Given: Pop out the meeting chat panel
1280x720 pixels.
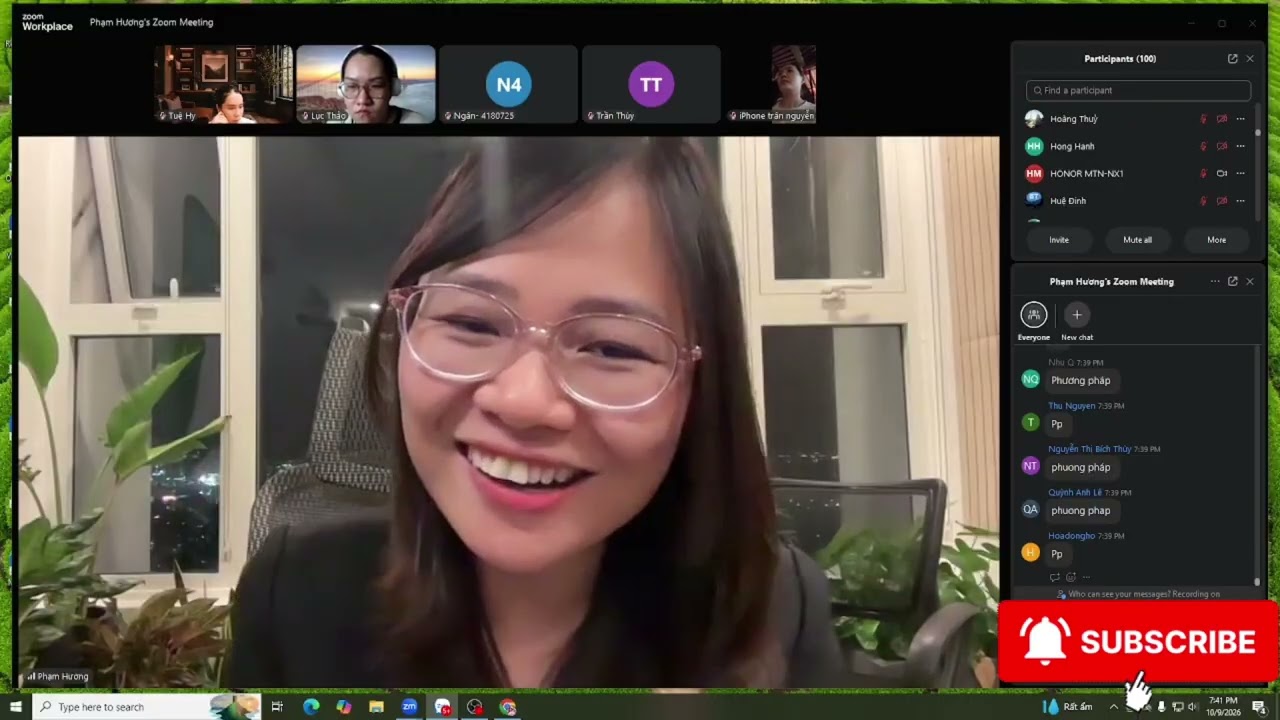Looking at the screenshot, I should coord(1232,282).
